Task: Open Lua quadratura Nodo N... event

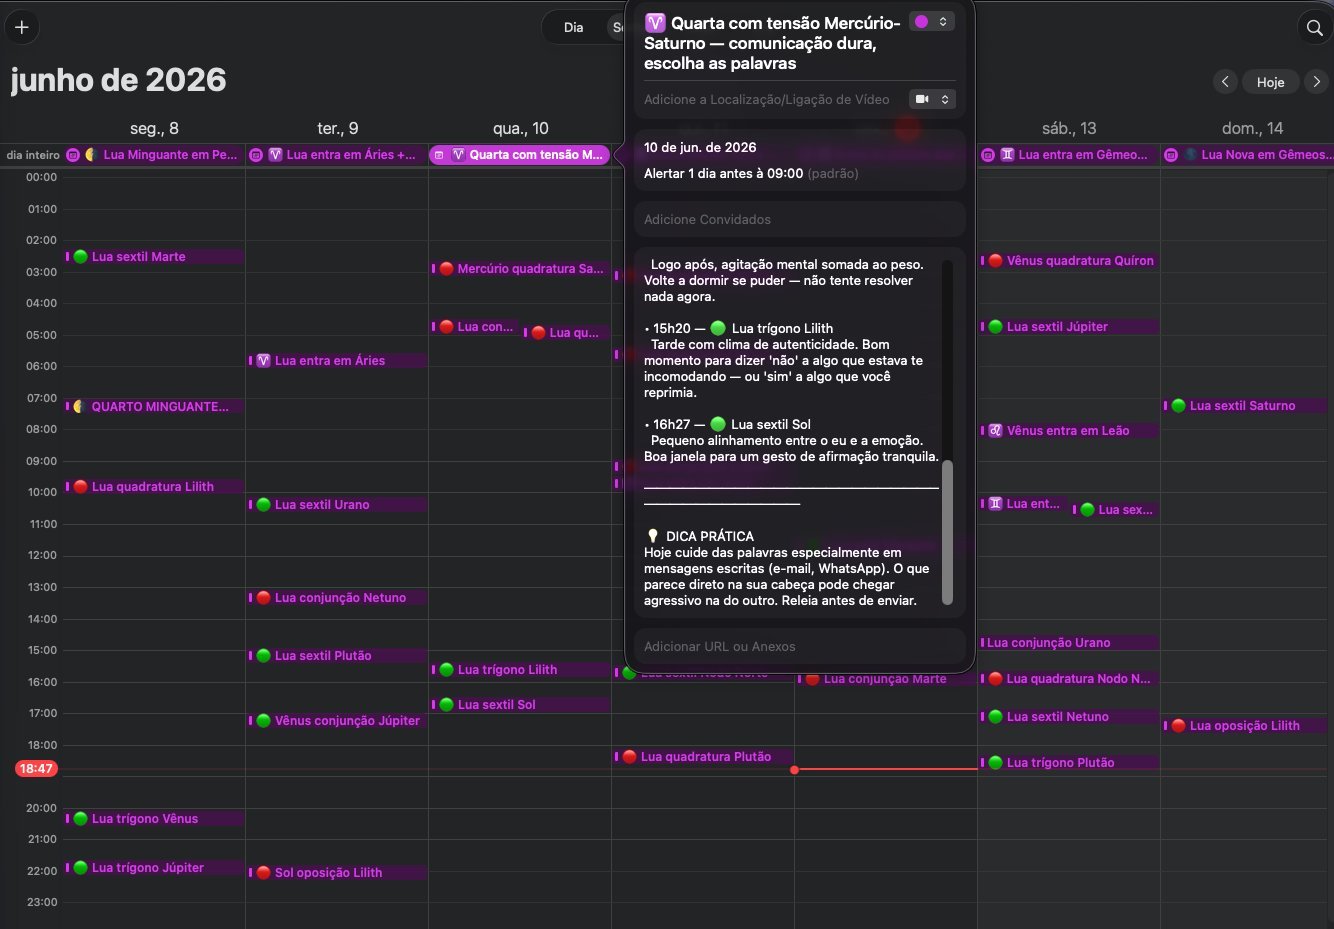Action: click(1070, 679)
